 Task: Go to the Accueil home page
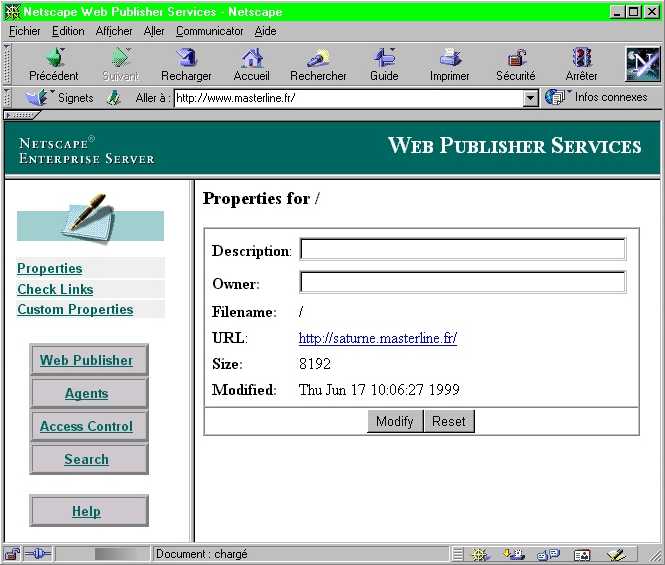(251, 64)
